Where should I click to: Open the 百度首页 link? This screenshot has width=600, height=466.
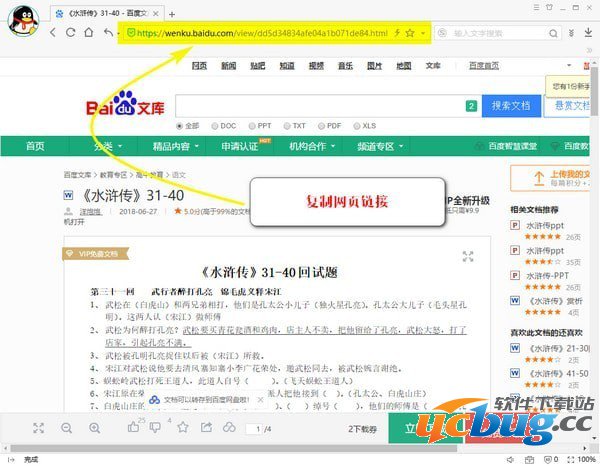coord(484,66)
